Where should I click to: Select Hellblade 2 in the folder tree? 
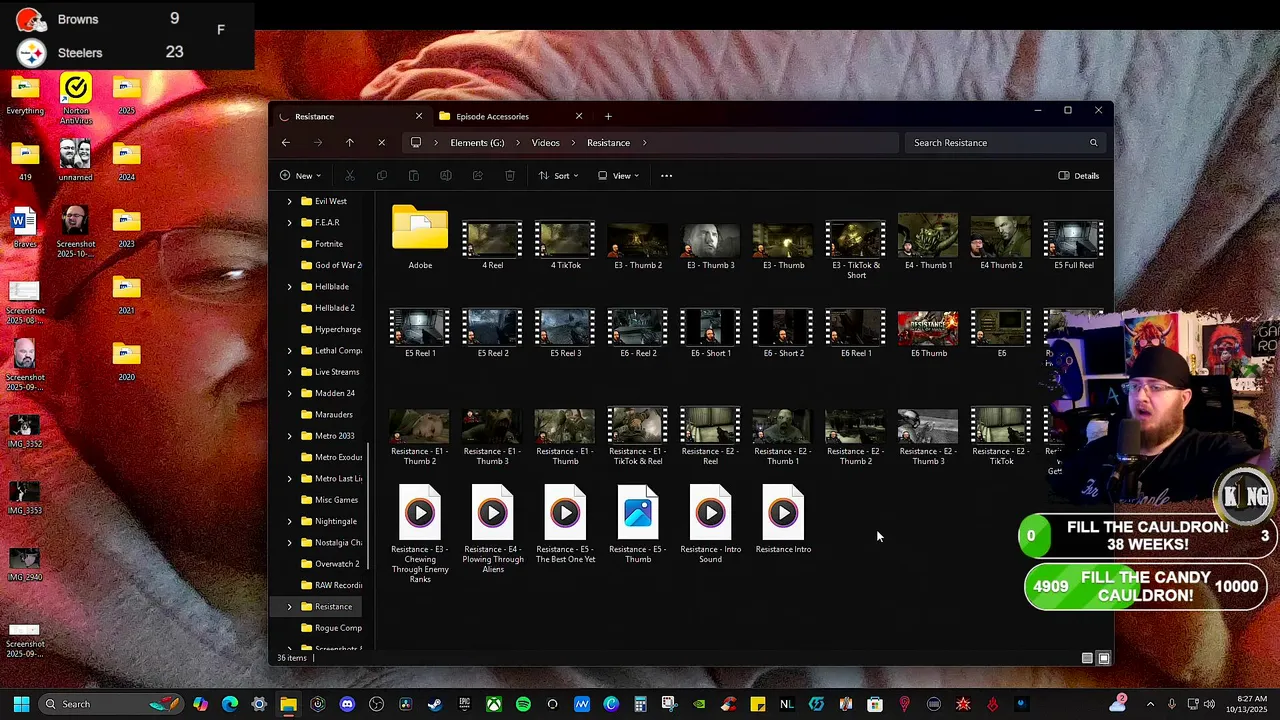334,308
